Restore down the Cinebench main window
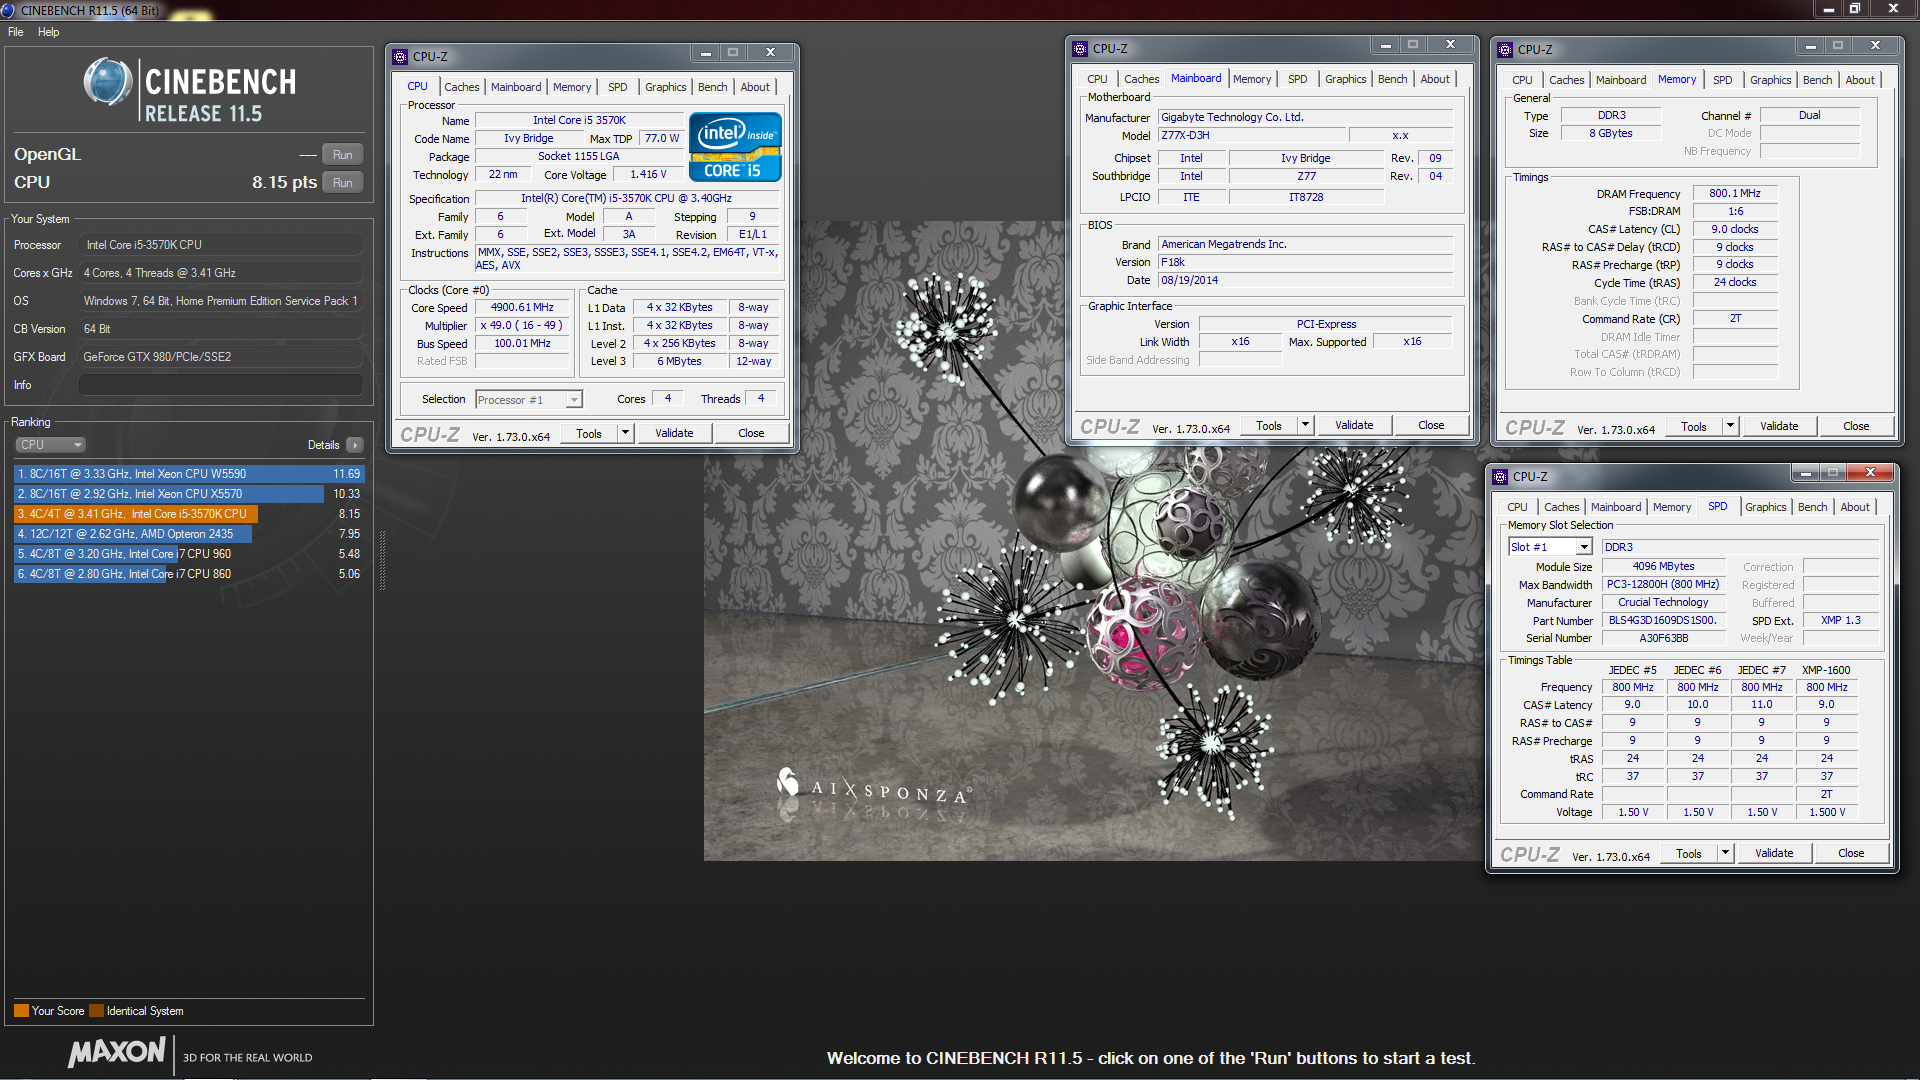Image resolution: width=1920 pixels, height=1080 pixels. (x=1855, y=9)
